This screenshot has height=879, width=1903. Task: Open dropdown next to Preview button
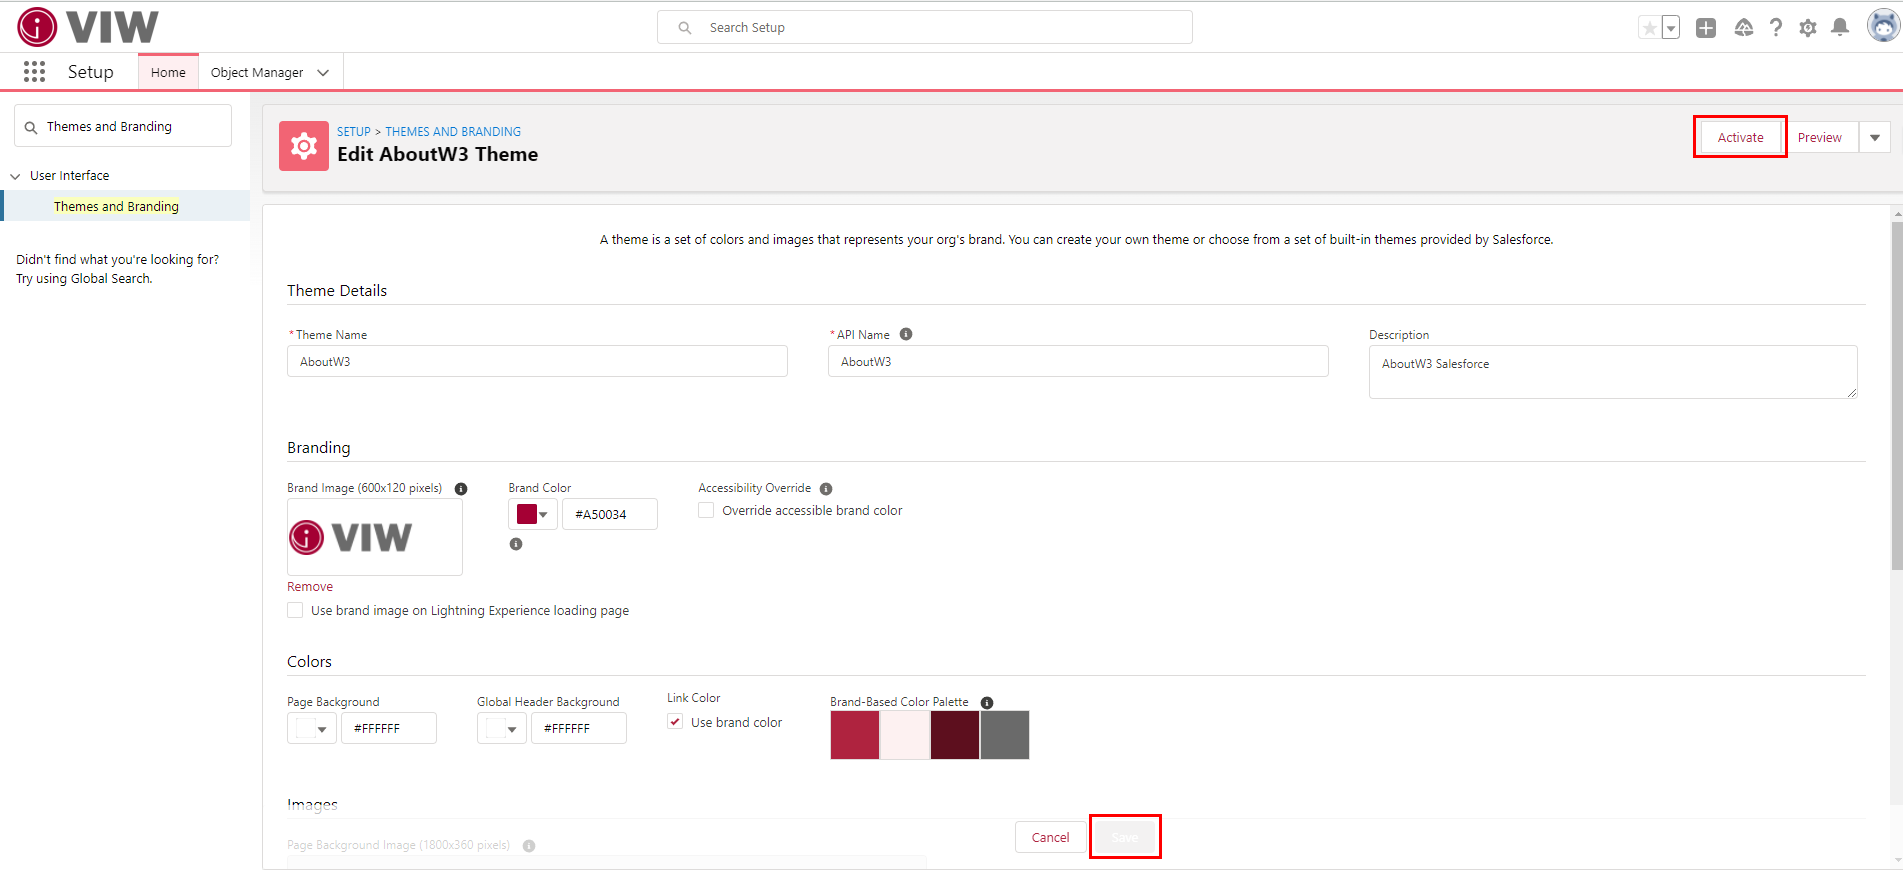1875,138
